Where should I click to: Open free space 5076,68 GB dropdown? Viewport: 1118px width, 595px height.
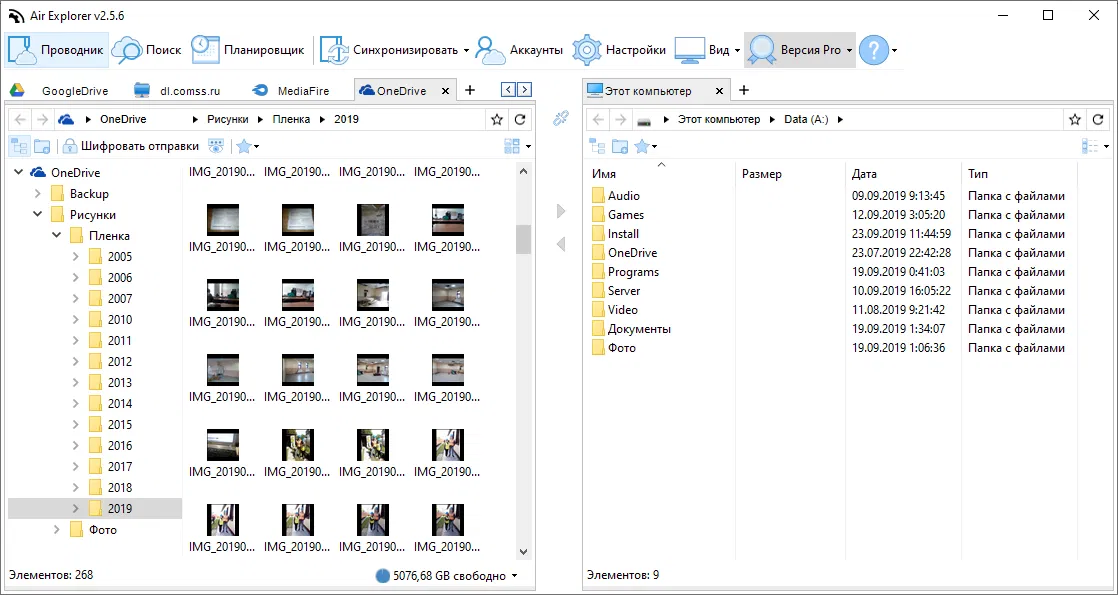tap(446, 576)
